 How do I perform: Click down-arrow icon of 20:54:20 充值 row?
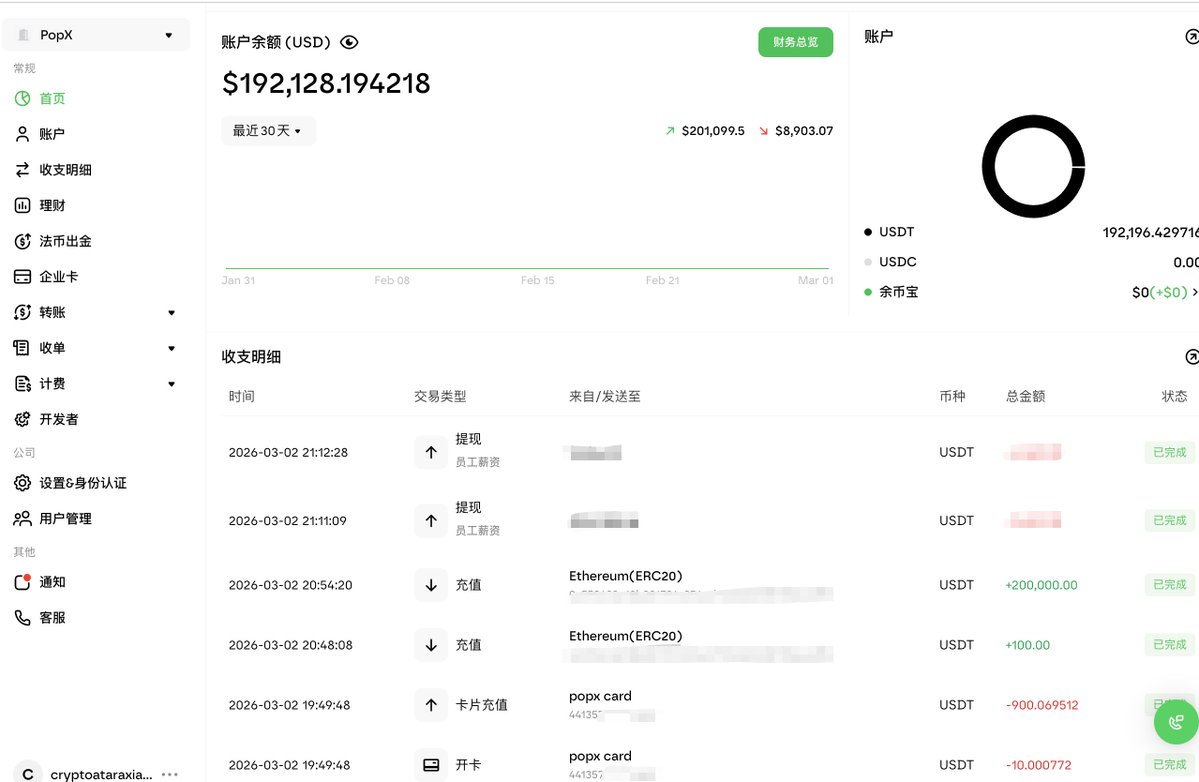pos(431,585)
